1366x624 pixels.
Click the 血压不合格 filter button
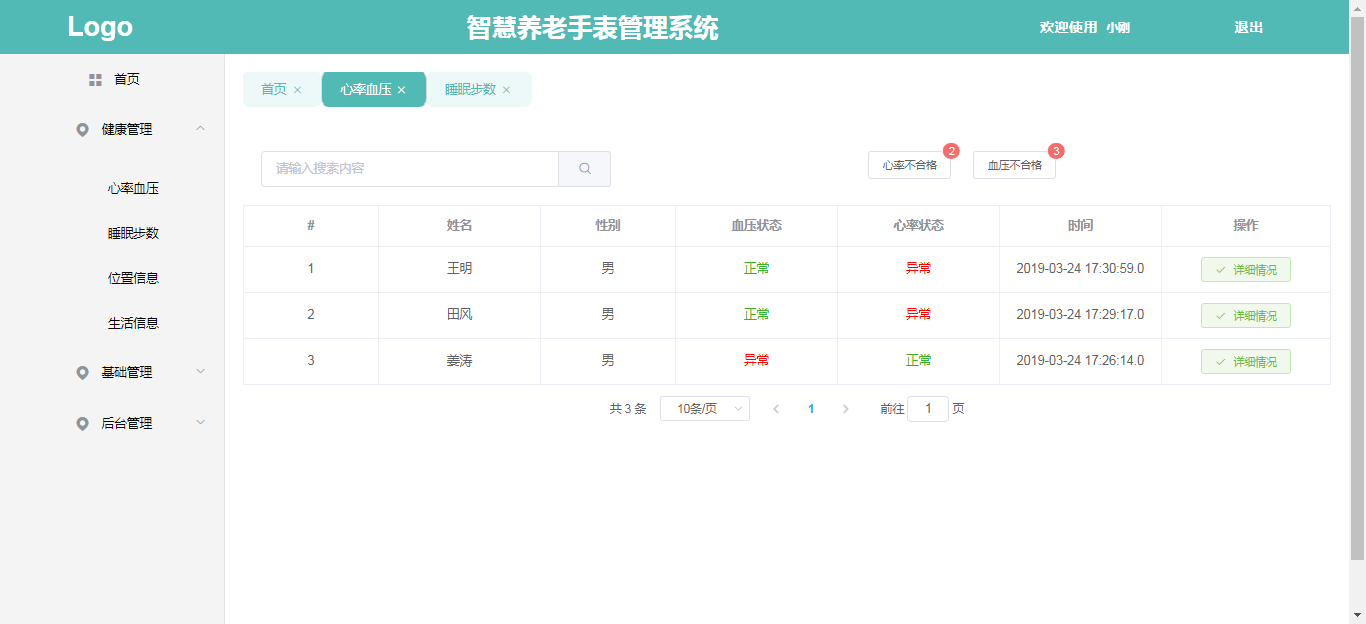point(1014,166)
